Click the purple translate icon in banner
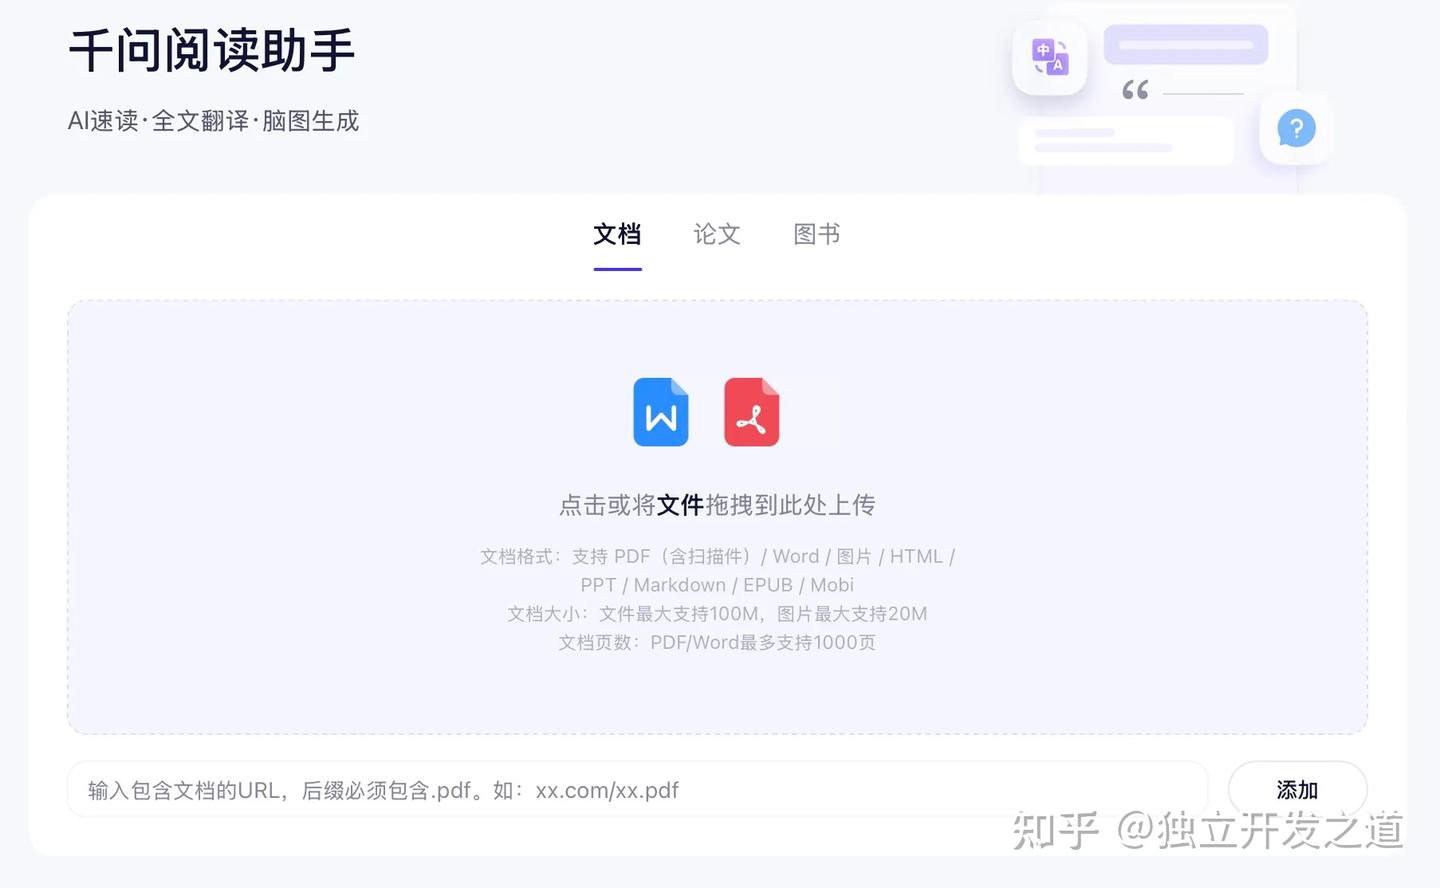The width and height of the screenshot is (1440, 888). 1050,58
